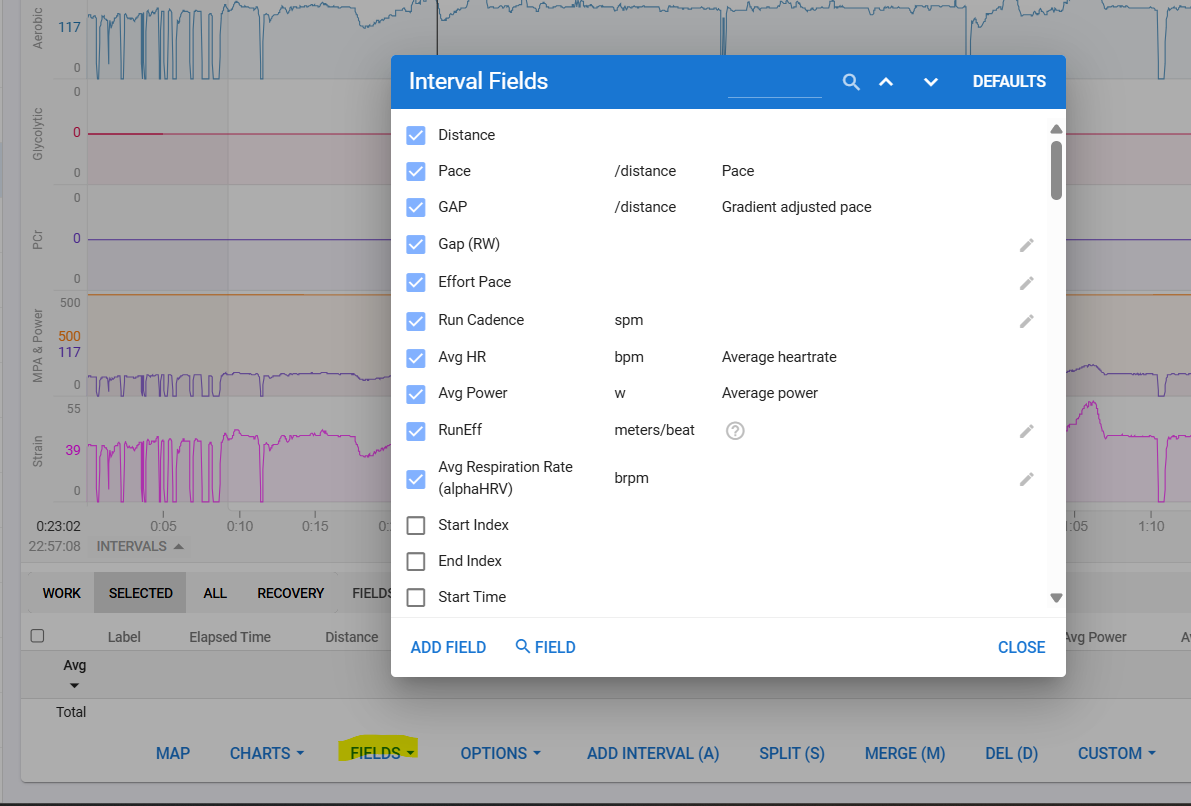This screenshot has height=806, width=1191.
Task: Enable the Start Index checkbox
Action: click(416, 525)
